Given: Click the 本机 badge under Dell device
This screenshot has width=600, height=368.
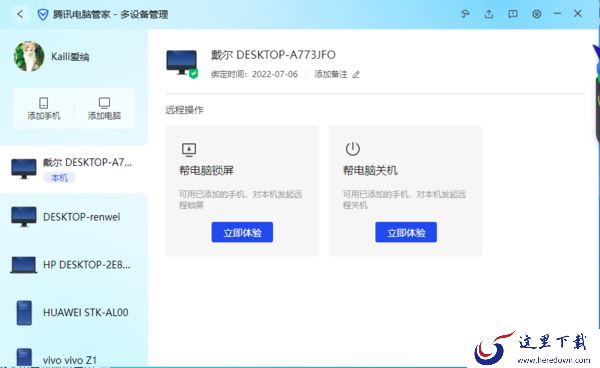Looking at the screenshot, I should pos(59,177).
